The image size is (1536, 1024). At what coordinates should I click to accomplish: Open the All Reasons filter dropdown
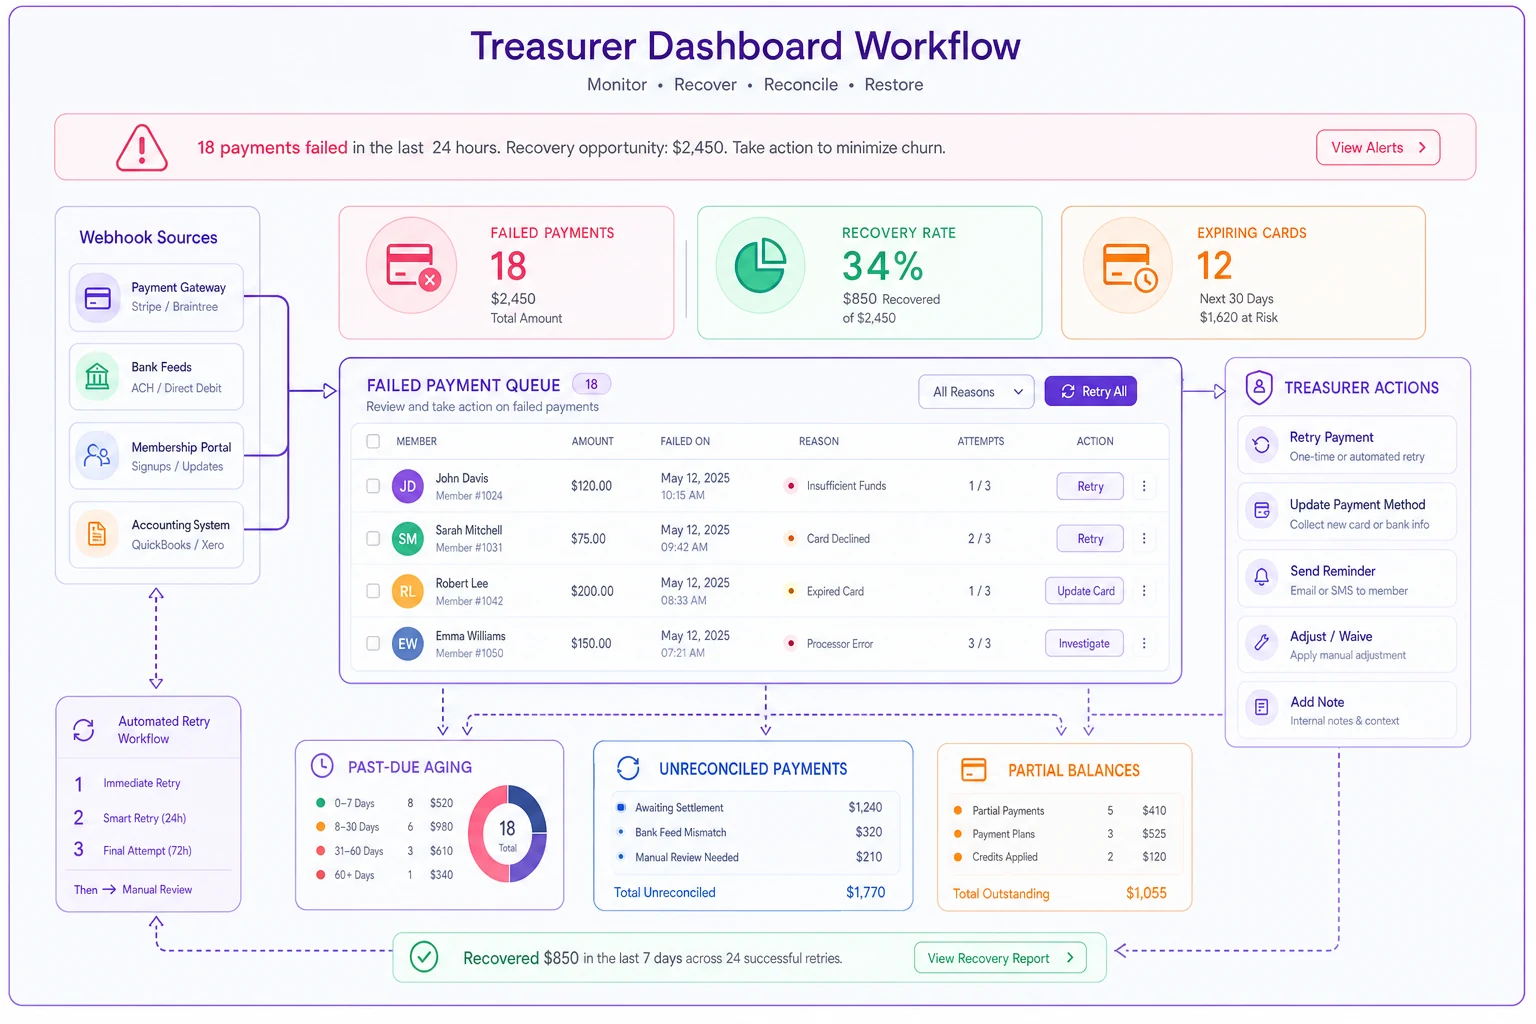click(976, 392)
